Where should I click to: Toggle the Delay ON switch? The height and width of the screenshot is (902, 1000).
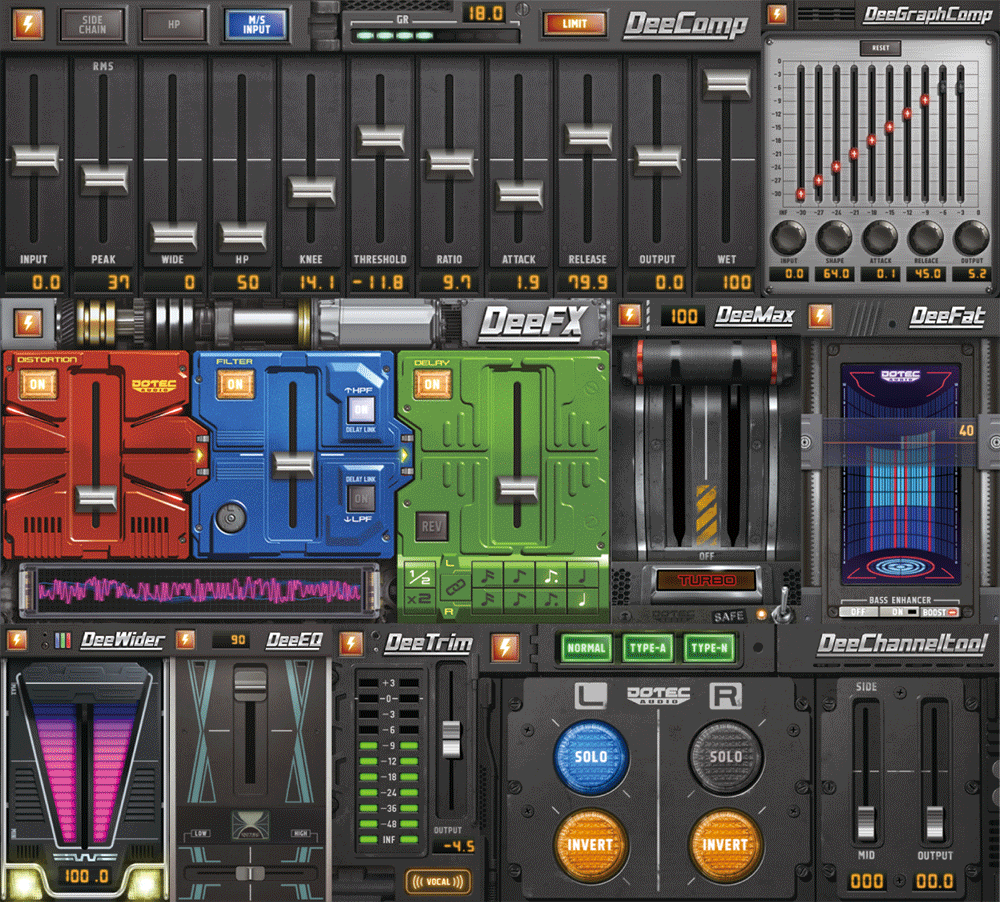point(432,384)
